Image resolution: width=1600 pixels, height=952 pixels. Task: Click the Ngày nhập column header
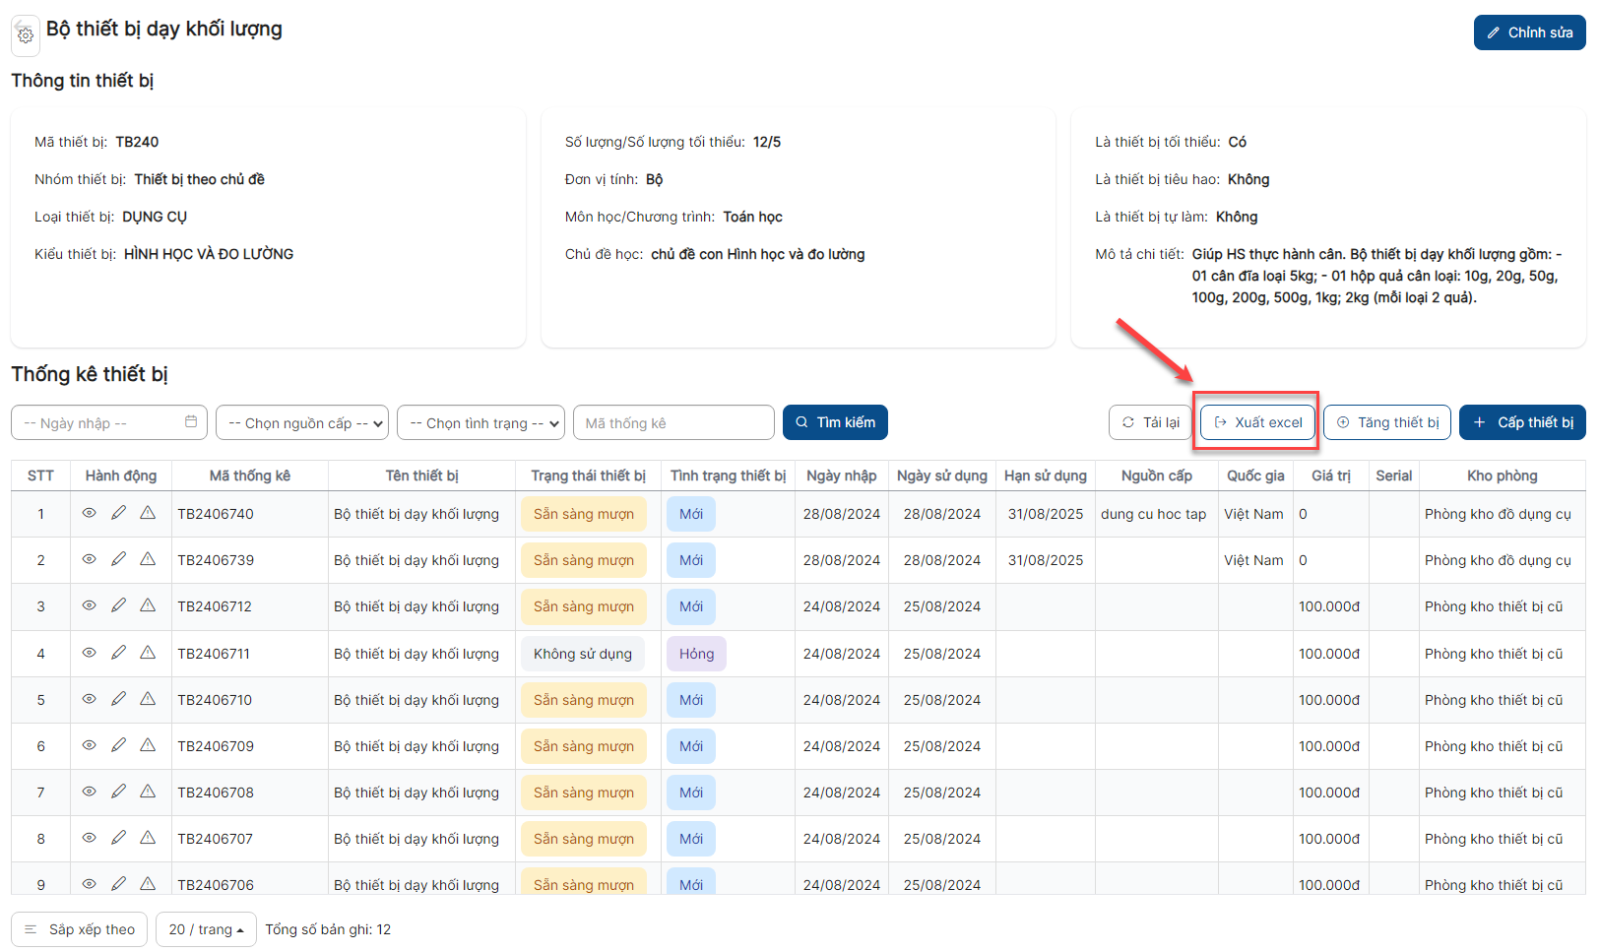pos(841,475)
